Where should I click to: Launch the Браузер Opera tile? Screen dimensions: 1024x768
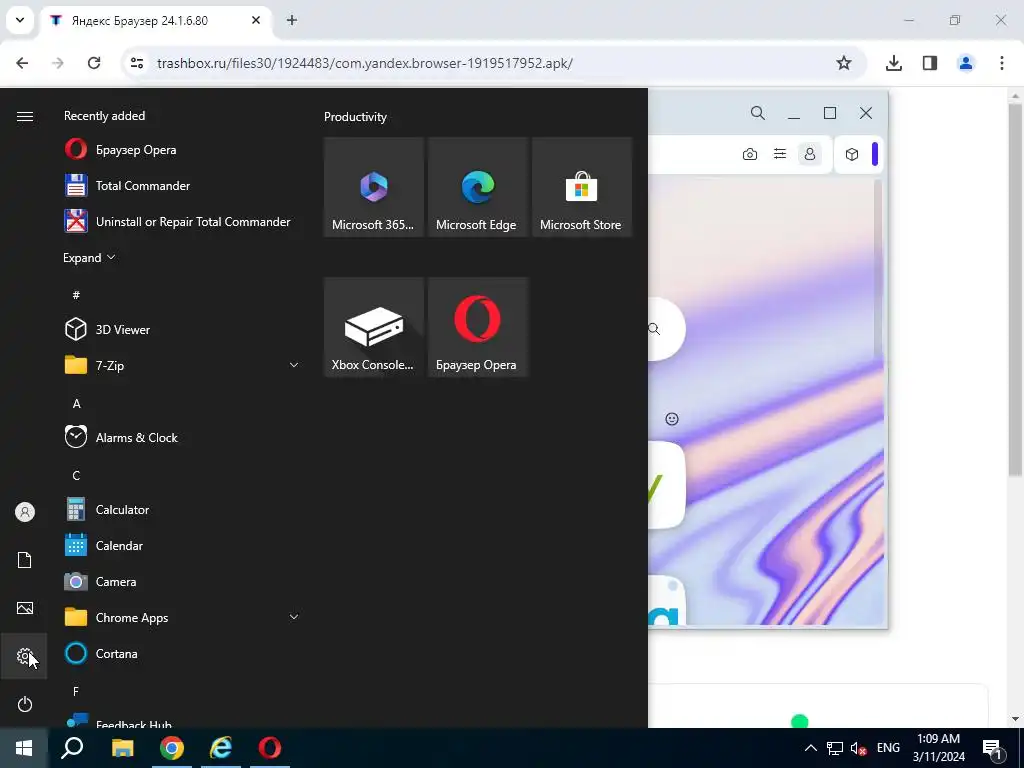click(477, 327)
